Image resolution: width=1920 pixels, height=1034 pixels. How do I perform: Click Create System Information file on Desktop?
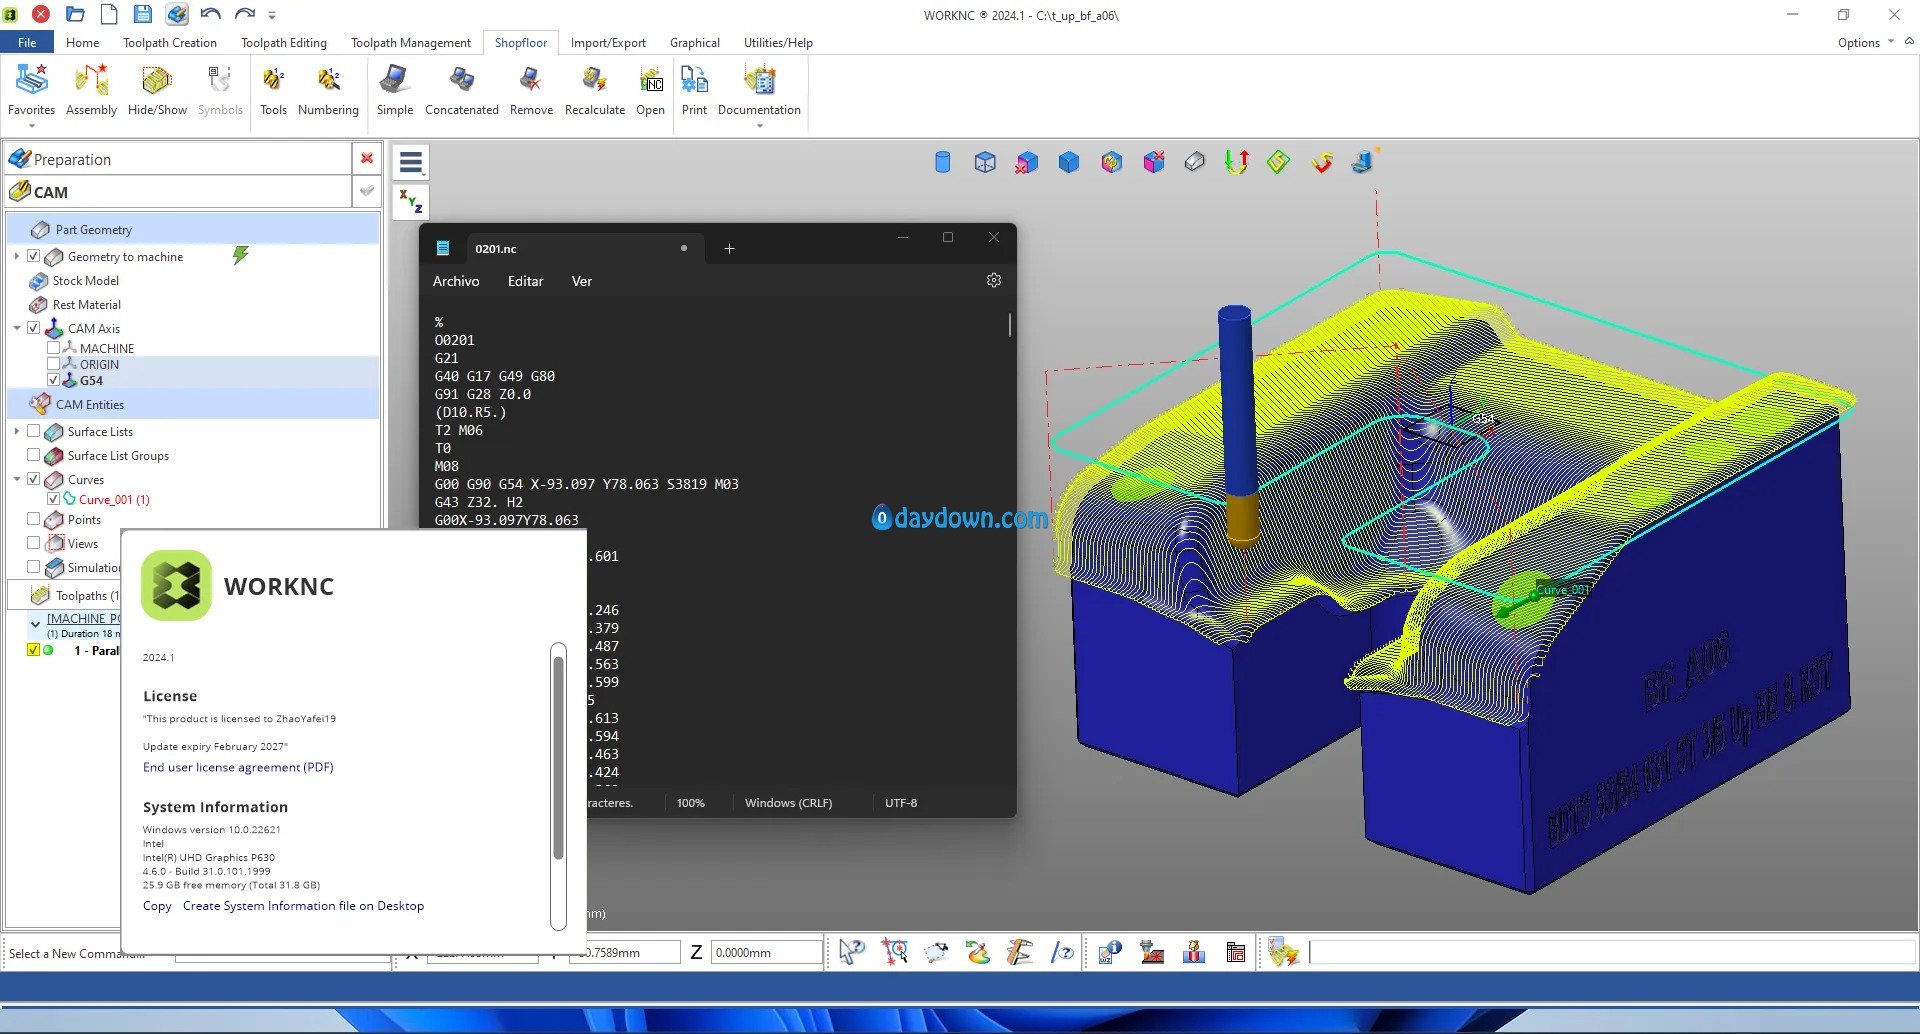(x=303, y=905)
